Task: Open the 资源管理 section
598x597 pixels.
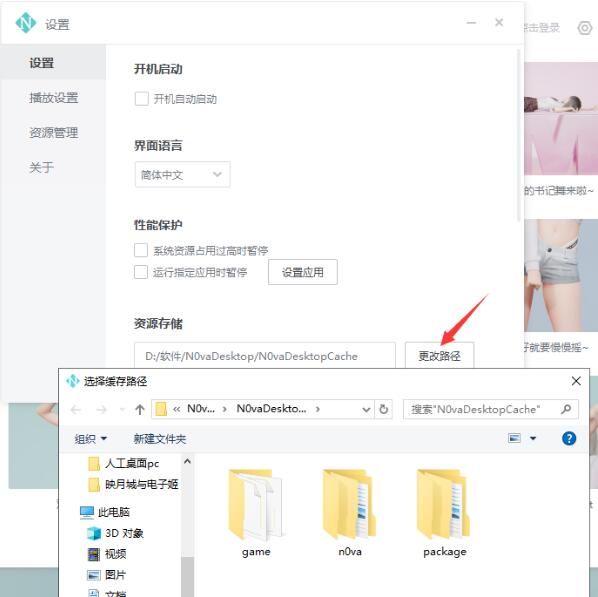Action: [53, 132]
